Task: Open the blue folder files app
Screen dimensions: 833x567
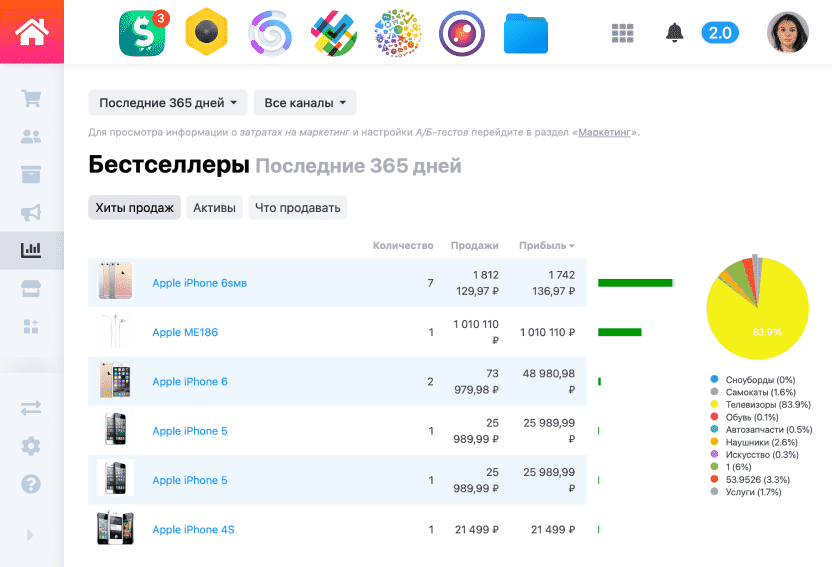Action: [526, 33]
